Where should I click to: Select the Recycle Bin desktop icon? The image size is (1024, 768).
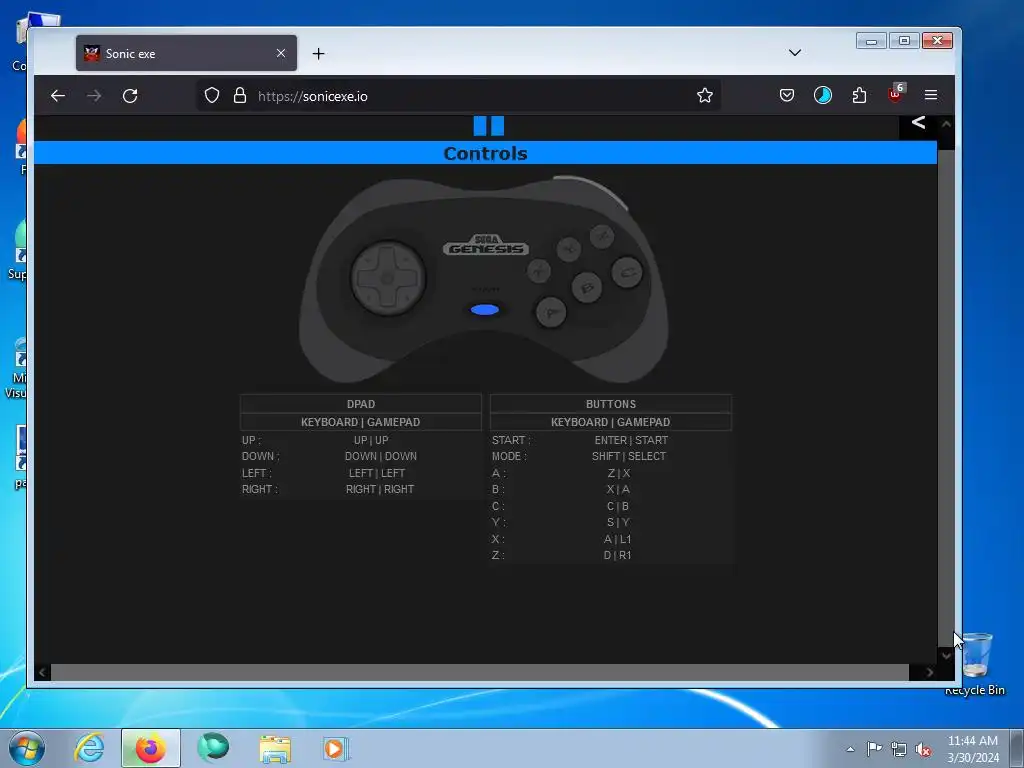974,663
